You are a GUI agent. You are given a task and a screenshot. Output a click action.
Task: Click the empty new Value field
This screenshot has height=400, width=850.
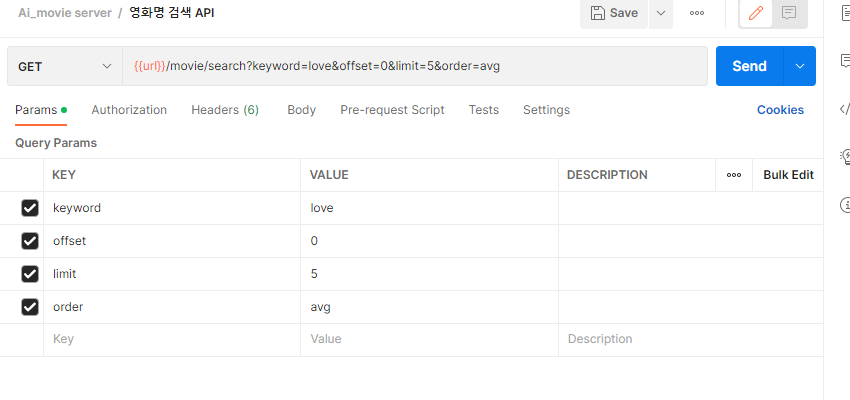click(x=429, y=339)
